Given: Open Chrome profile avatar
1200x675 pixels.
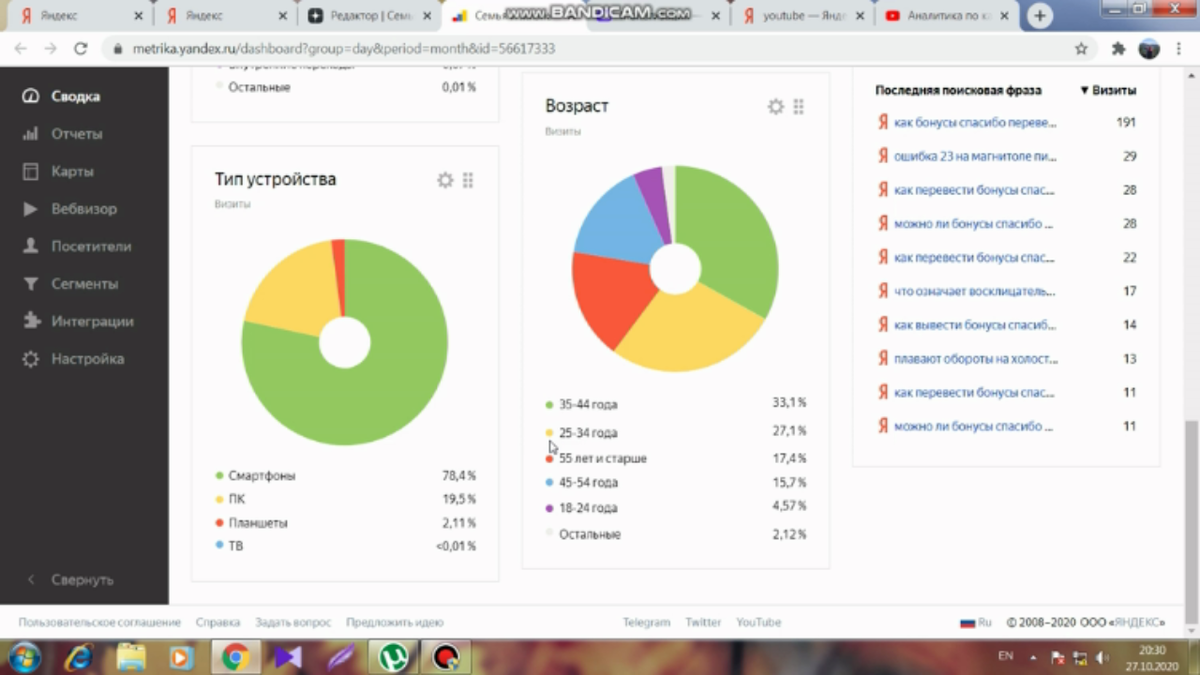Looking at the screenshot, I should [1150, 48].
